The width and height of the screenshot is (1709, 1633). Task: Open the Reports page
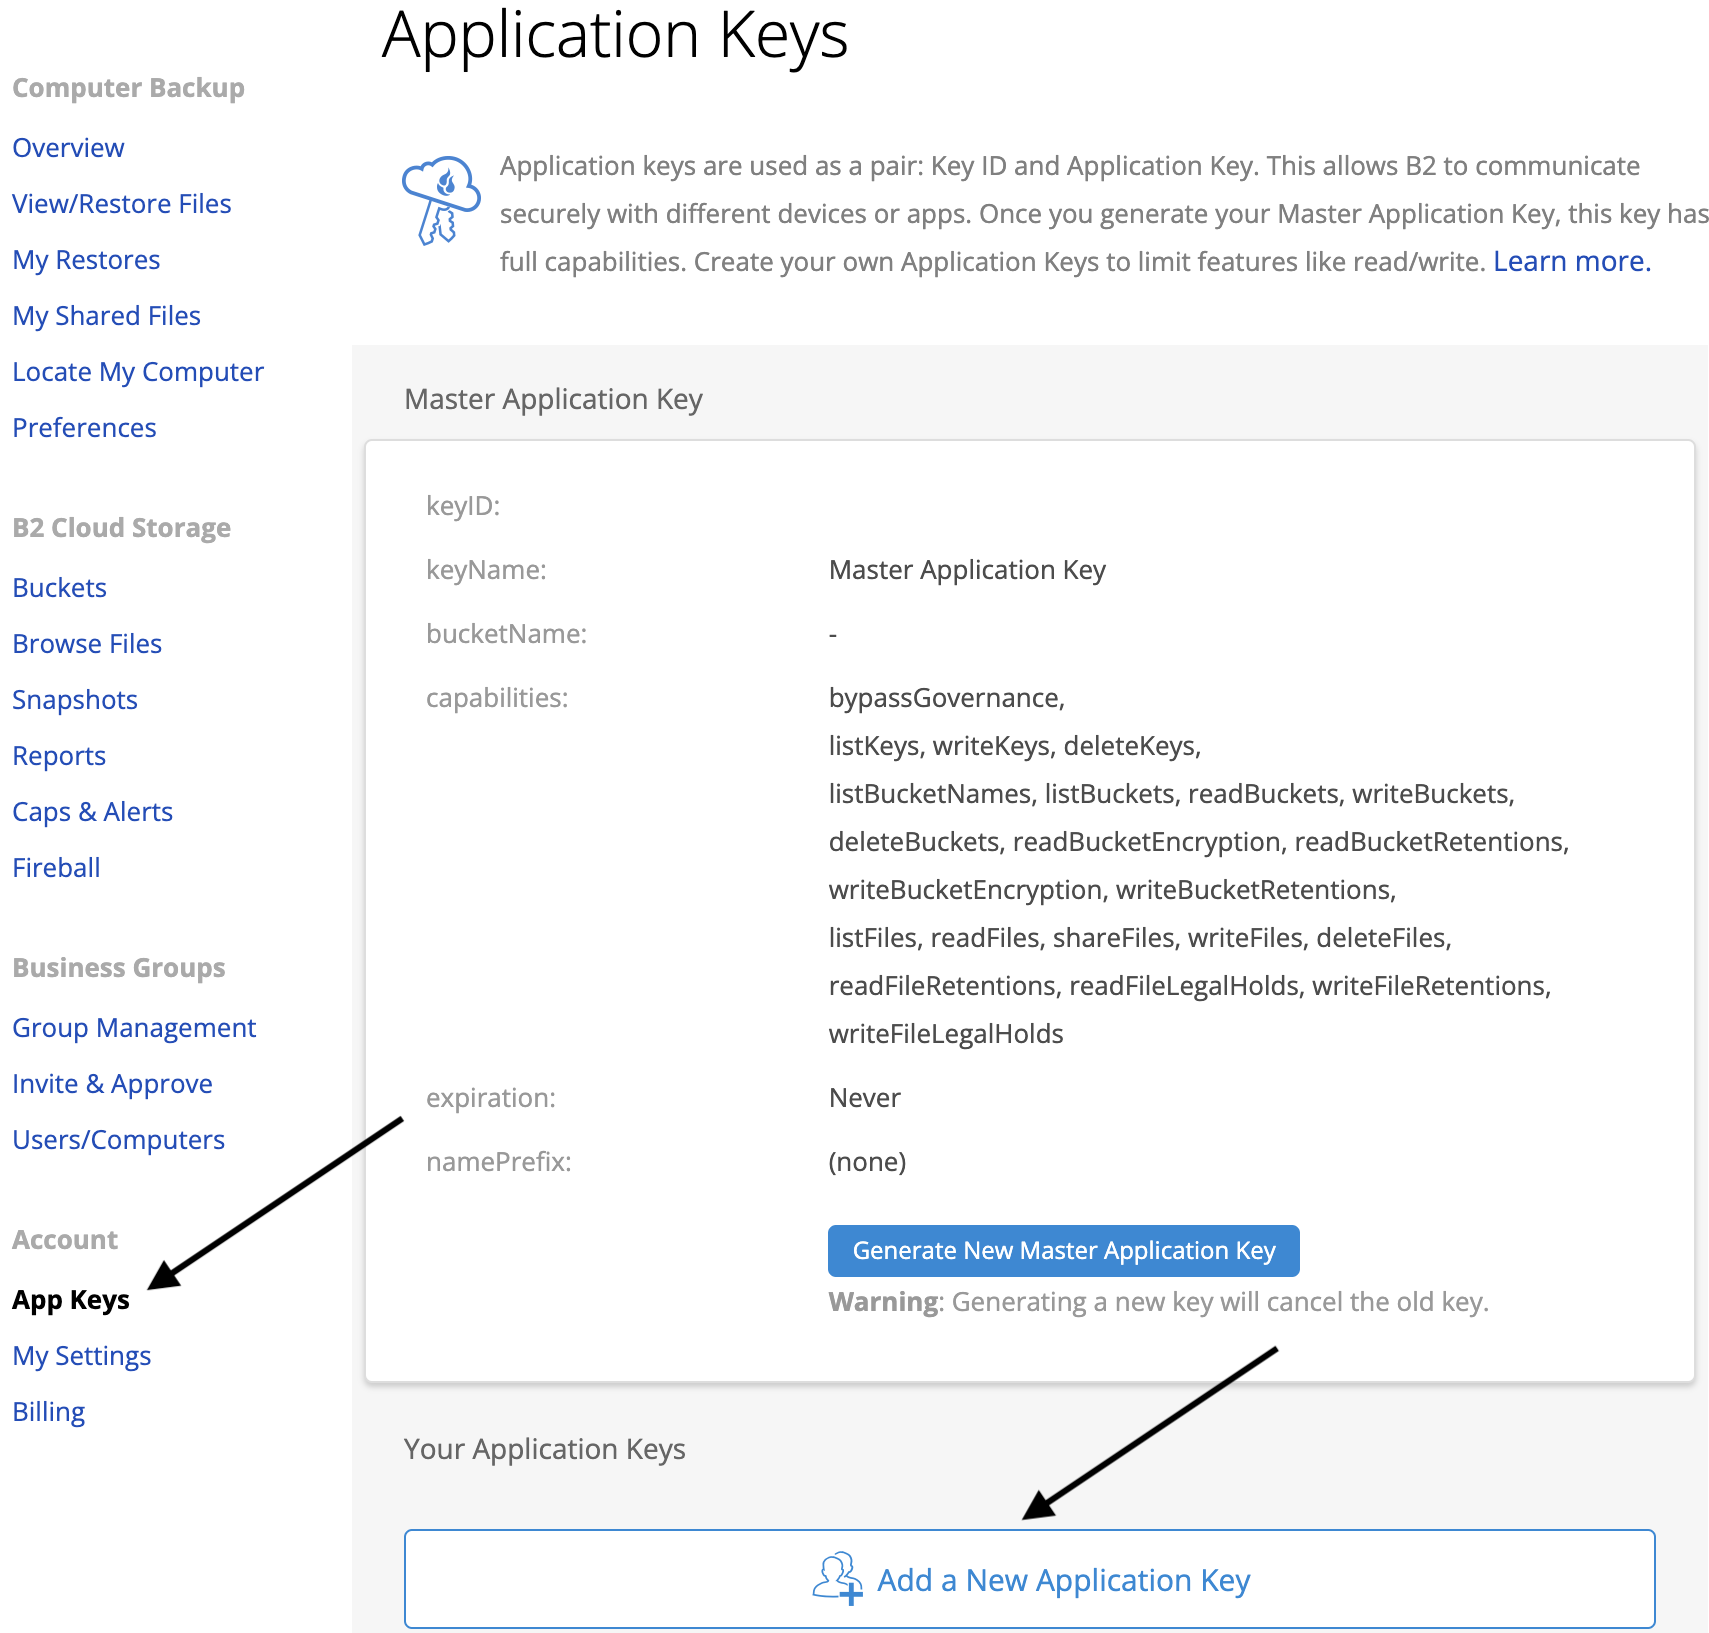coord(59,755)
